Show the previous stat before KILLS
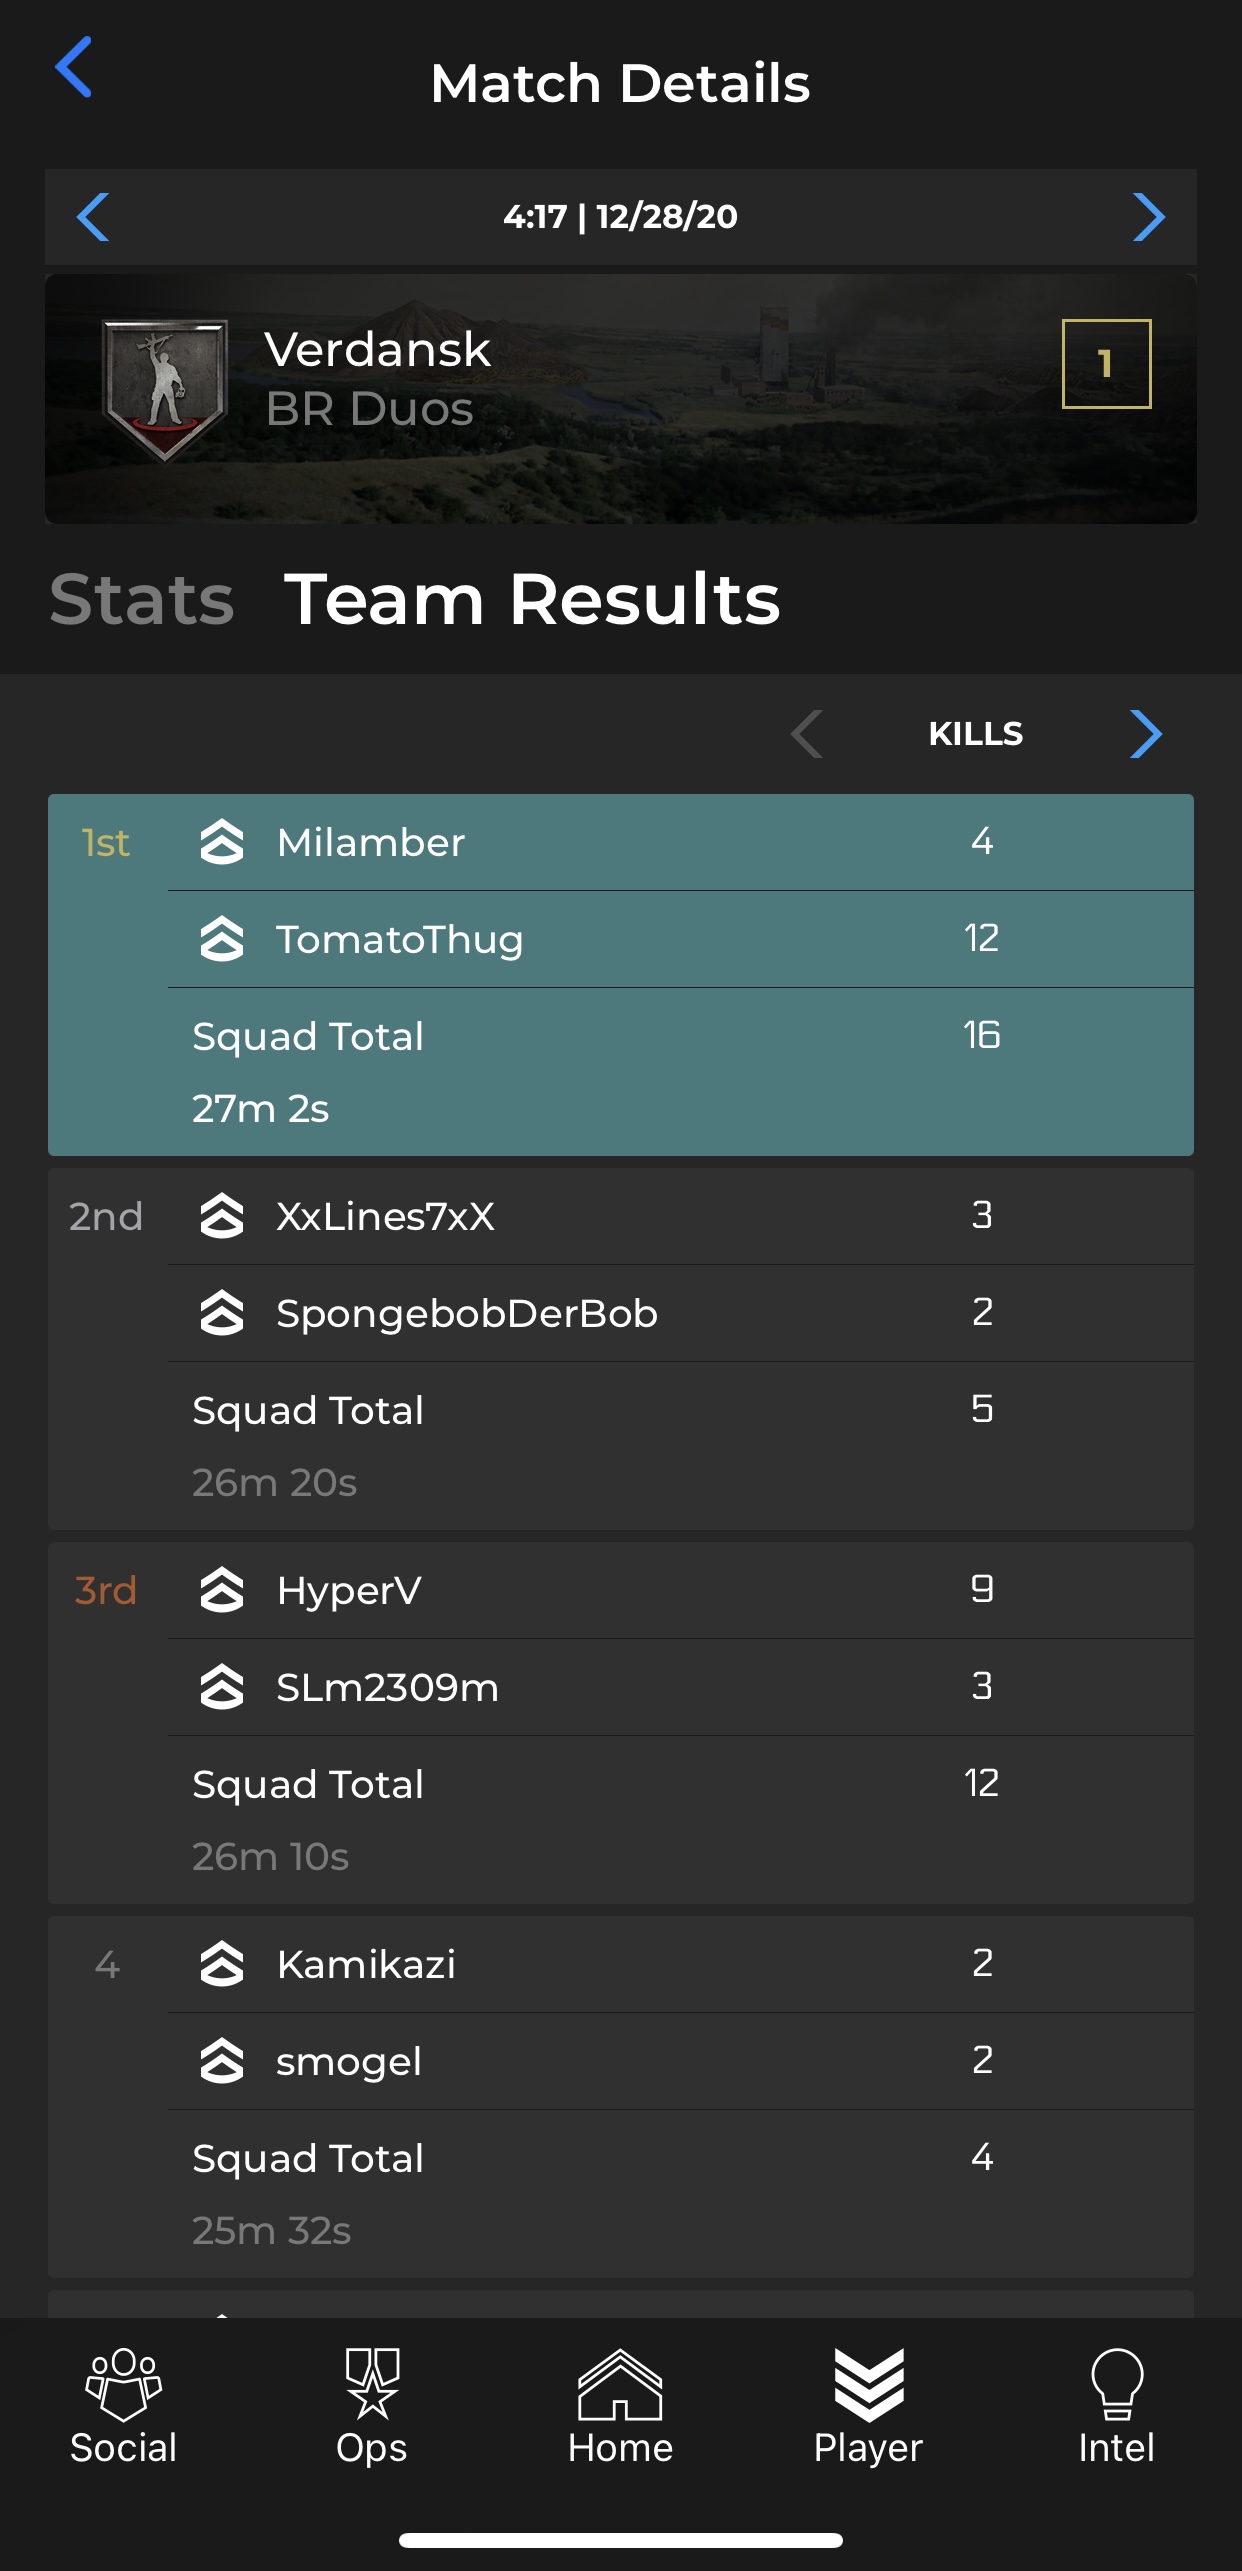 806,734
